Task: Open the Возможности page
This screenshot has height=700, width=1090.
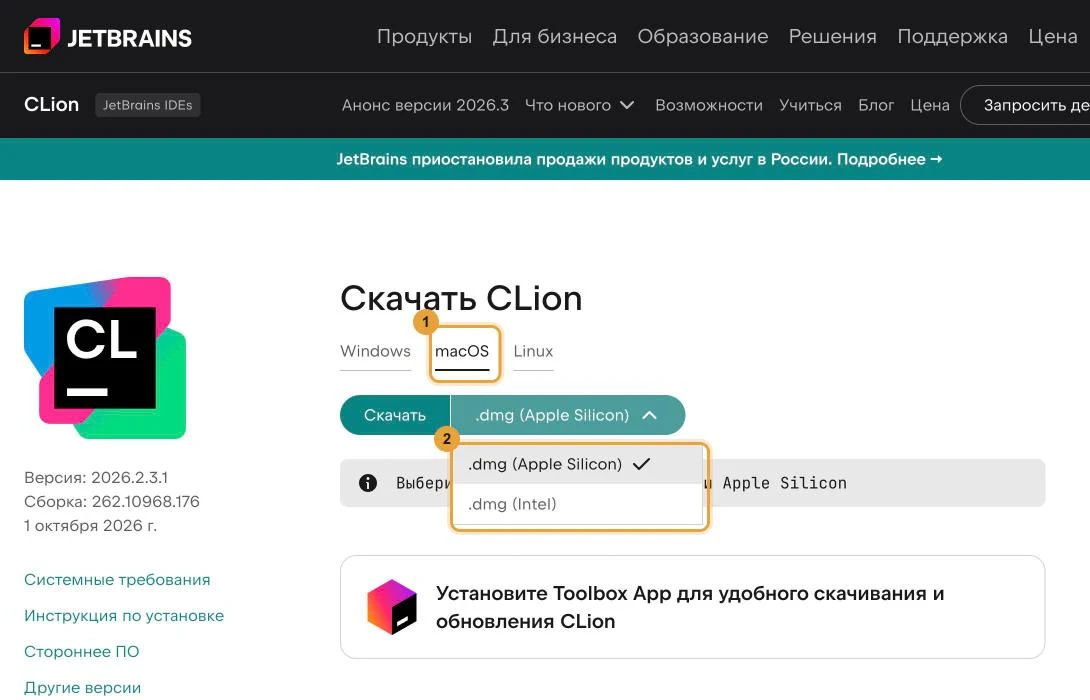Action: 709,105
